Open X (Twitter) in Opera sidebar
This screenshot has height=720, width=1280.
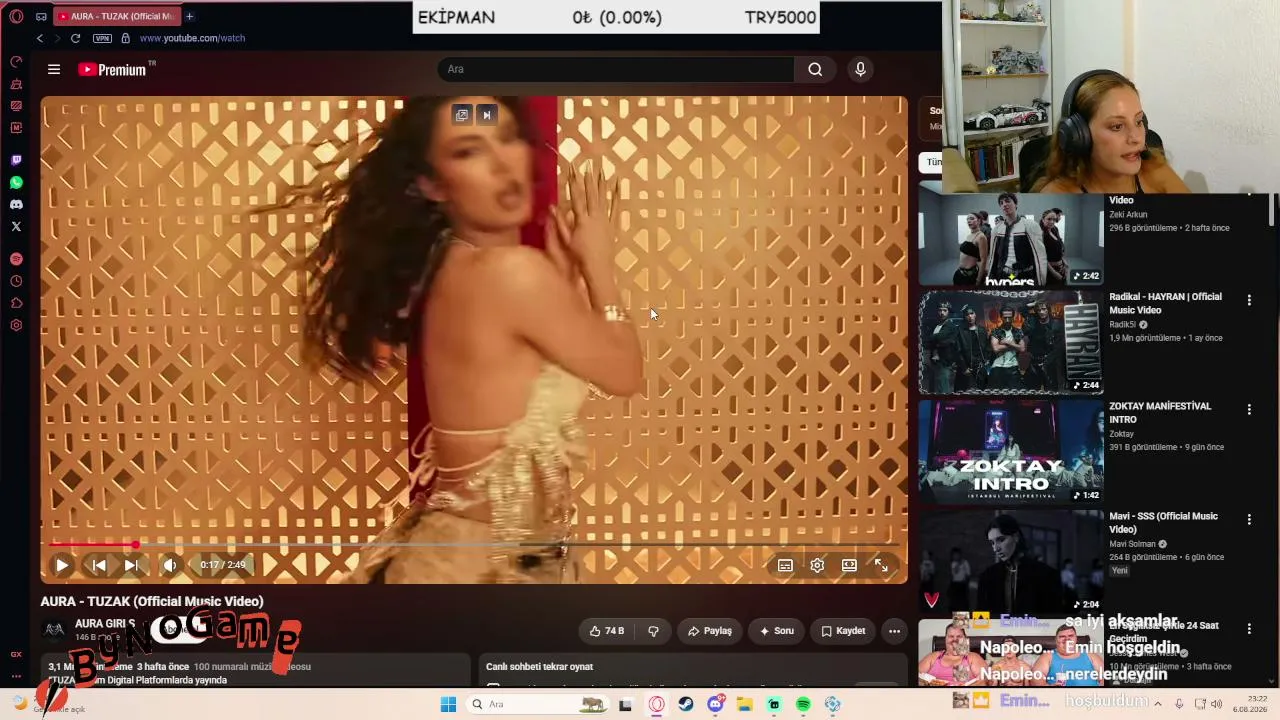[16, 226]
